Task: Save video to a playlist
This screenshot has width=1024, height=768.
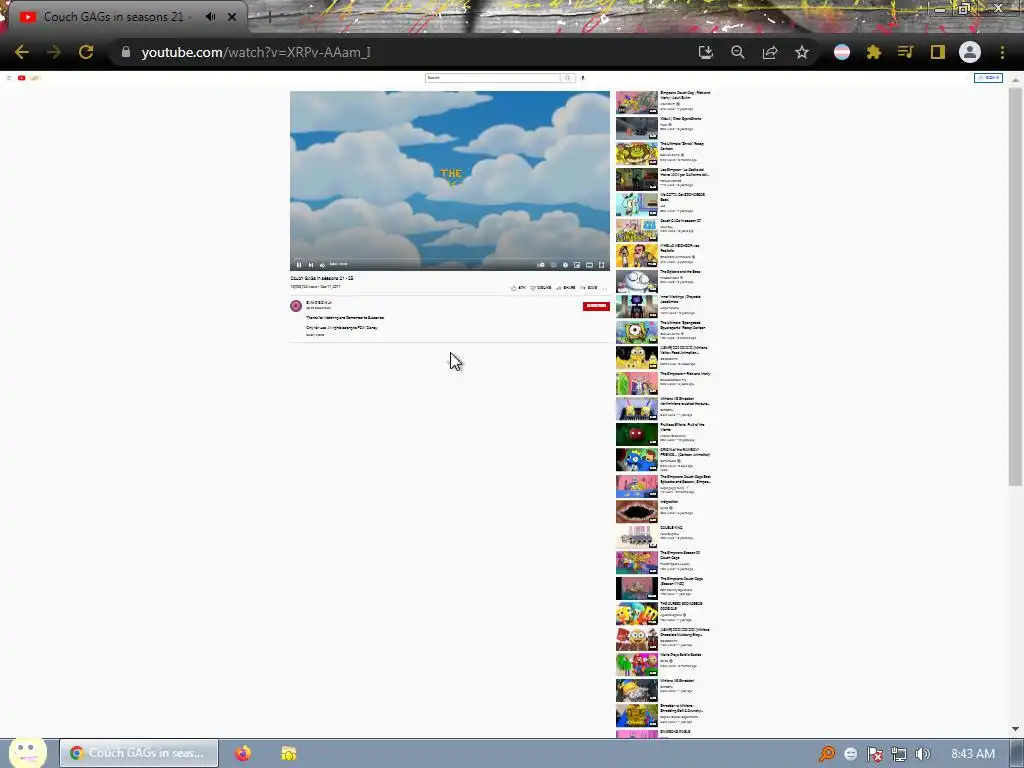Action: (x=589, y=287)
